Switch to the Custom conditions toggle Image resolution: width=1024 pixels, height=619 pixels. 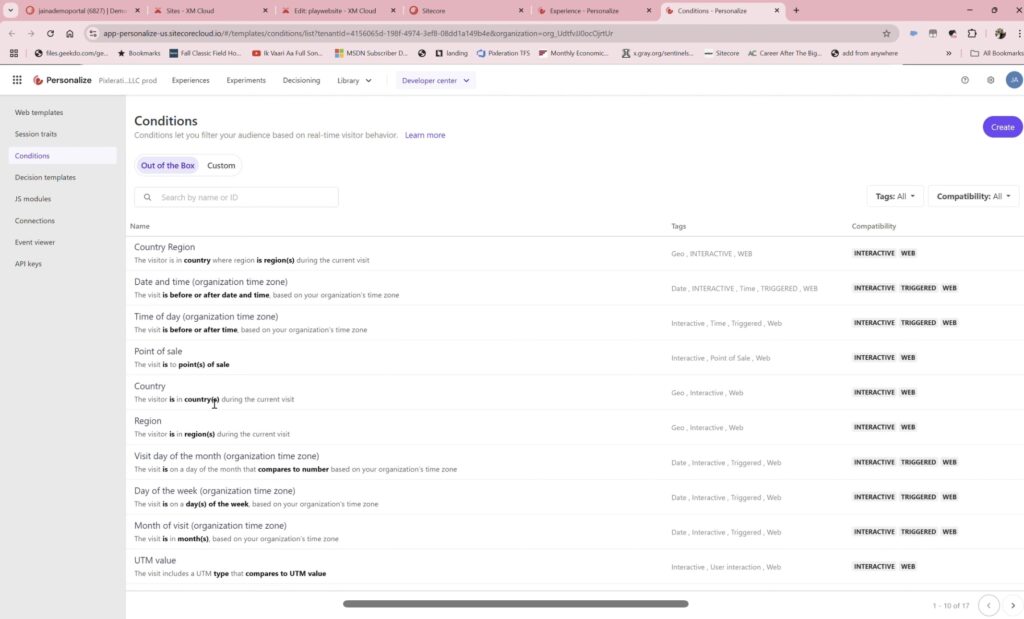[221, 166]
